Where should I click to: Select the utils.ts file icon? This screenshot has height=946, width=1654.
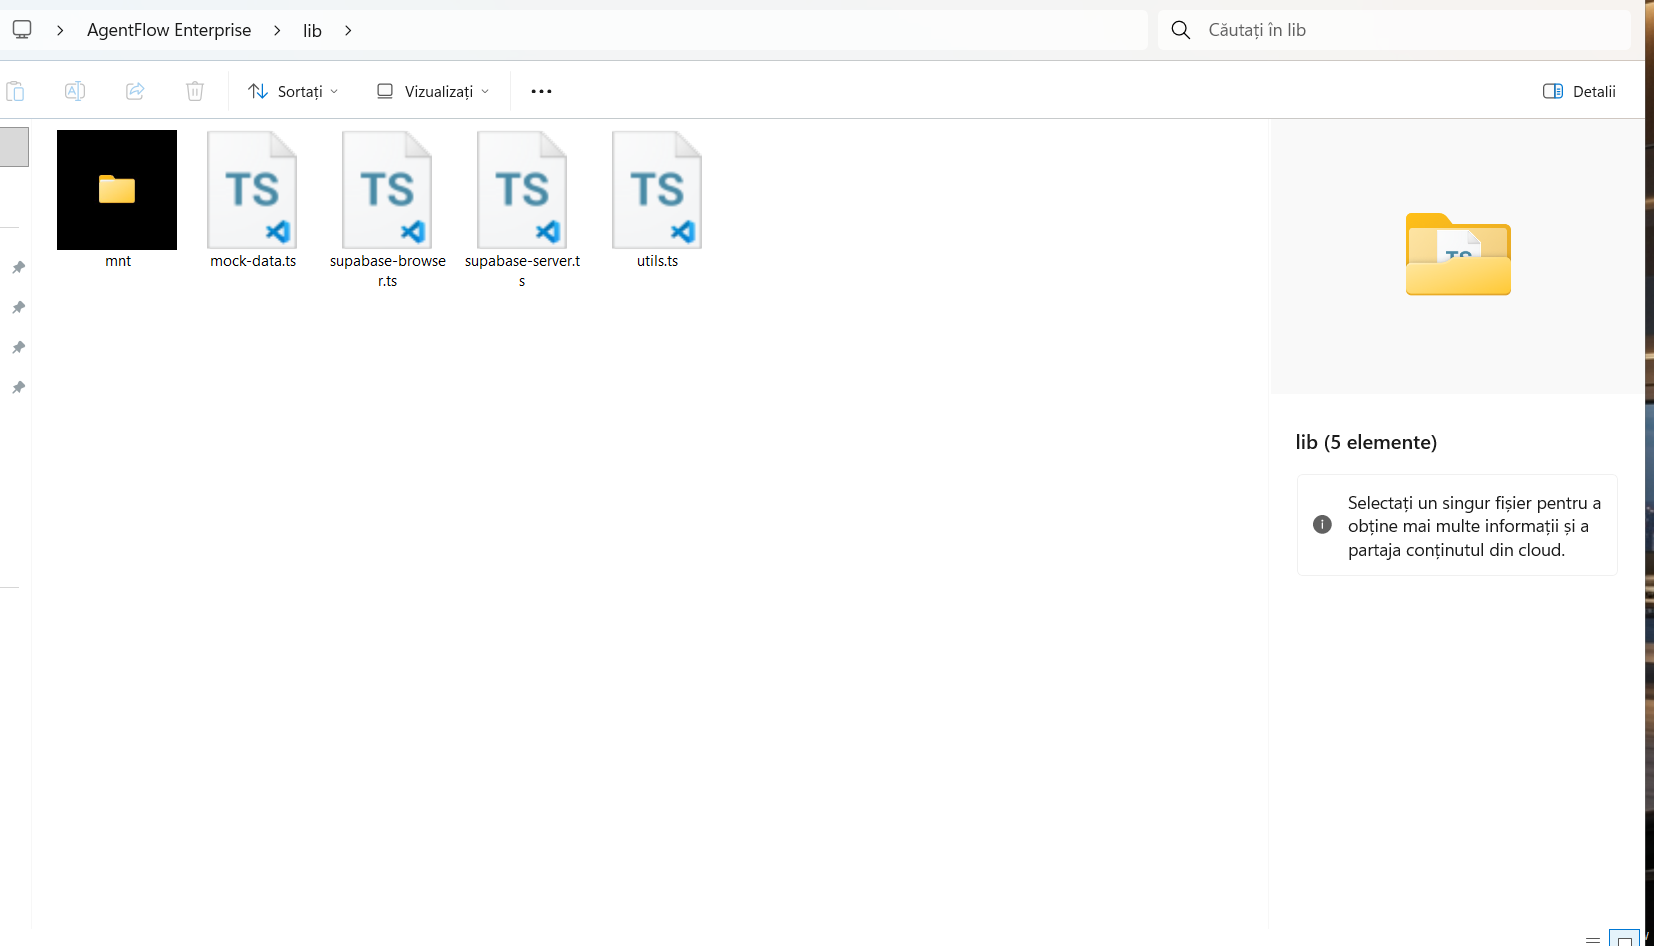pyautogui.click(x=657, y=190)
